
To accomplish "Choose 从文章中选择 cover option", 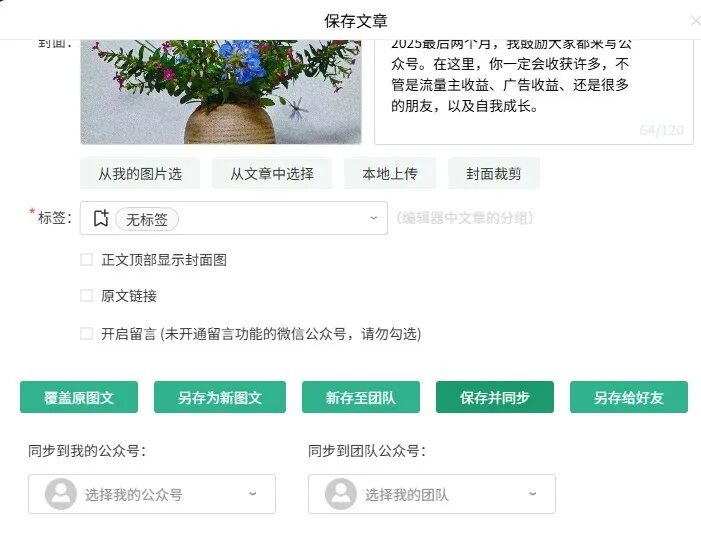I will (x=272, y=173).
